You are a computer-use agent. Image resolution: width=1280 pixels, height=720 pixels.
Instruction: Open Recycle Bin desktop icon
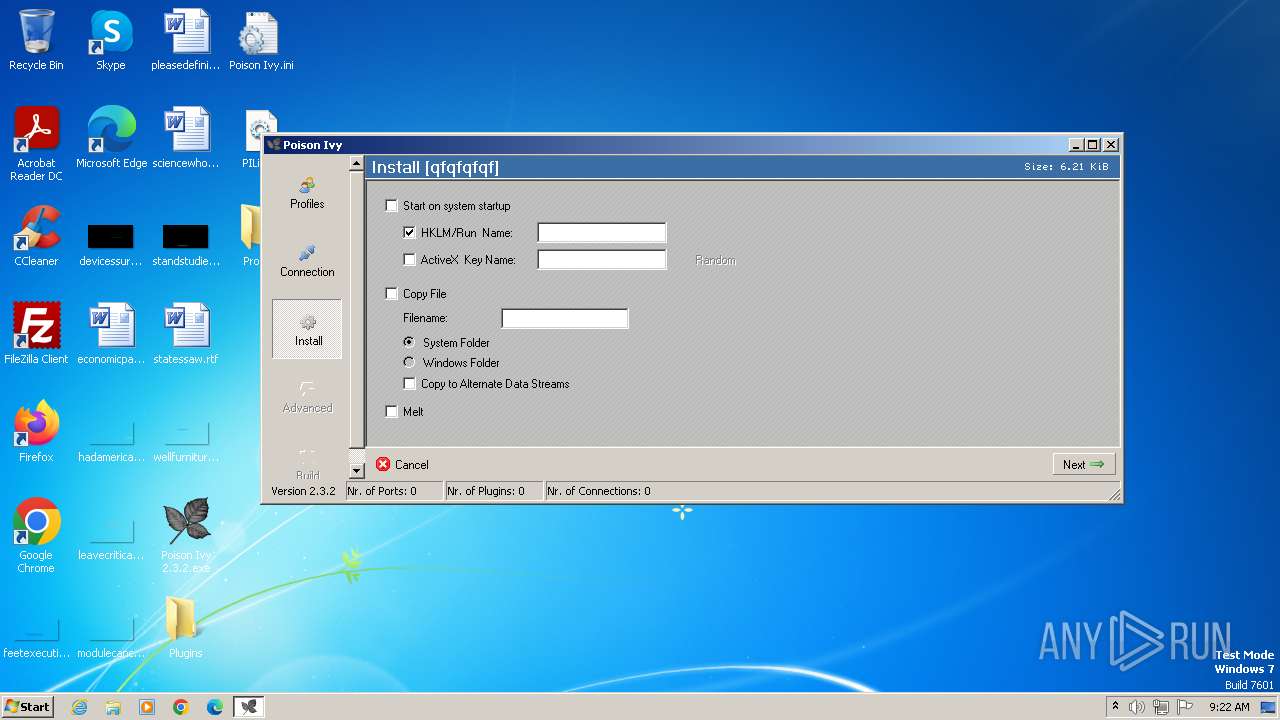pos(36,40)
